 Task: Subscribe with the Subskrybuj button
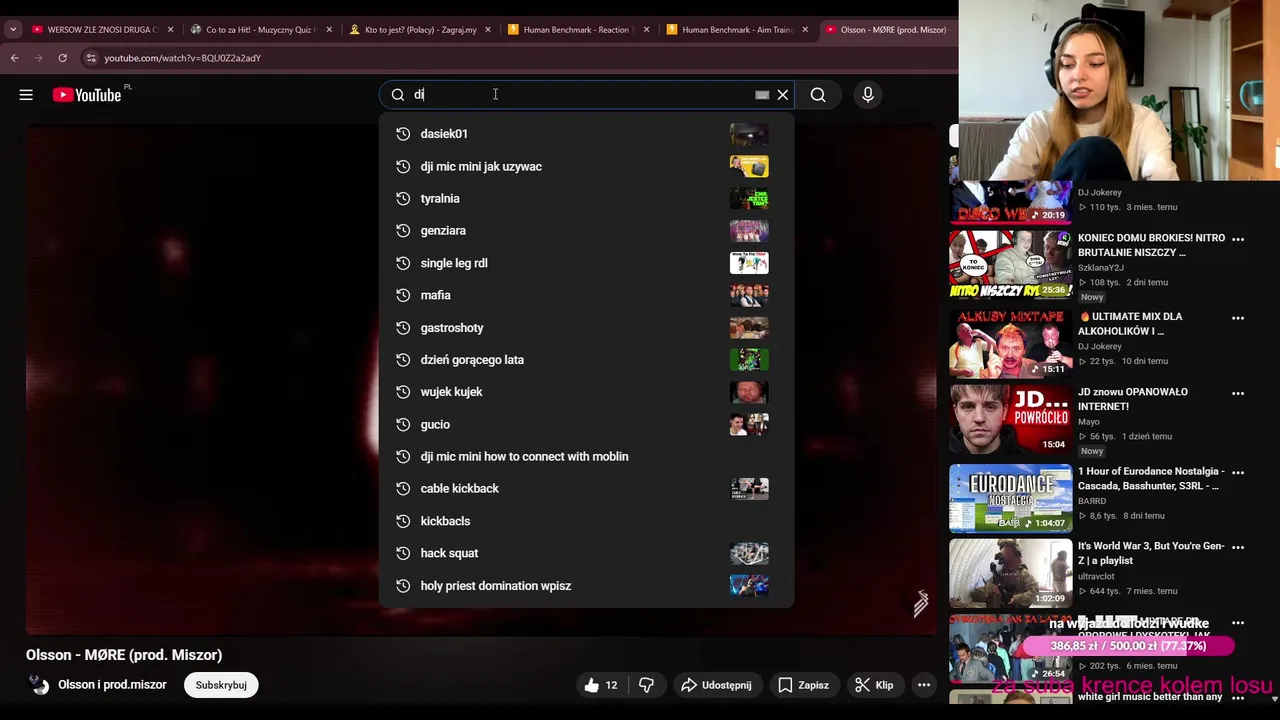coord(221,685)
